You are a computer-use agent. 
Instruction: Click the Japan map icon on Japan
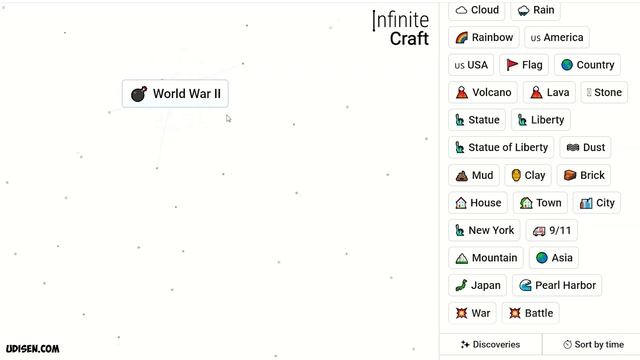pyautogui.click(x=461, y=285)
